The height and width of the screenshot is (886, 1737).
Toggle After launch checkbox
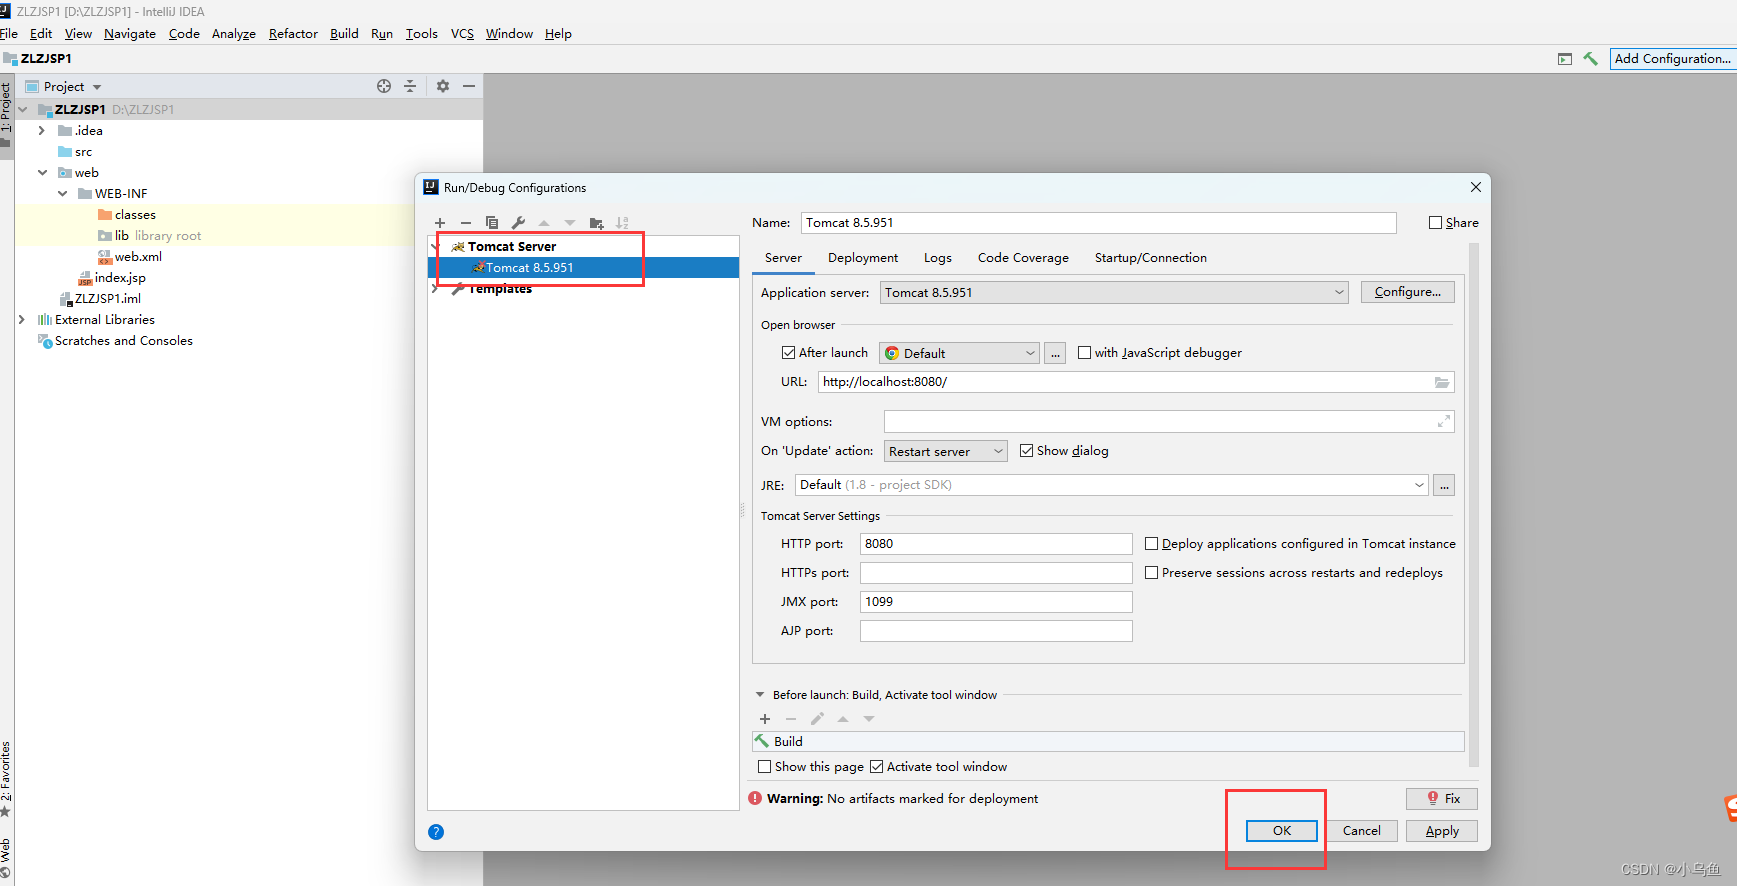[789, 353]
